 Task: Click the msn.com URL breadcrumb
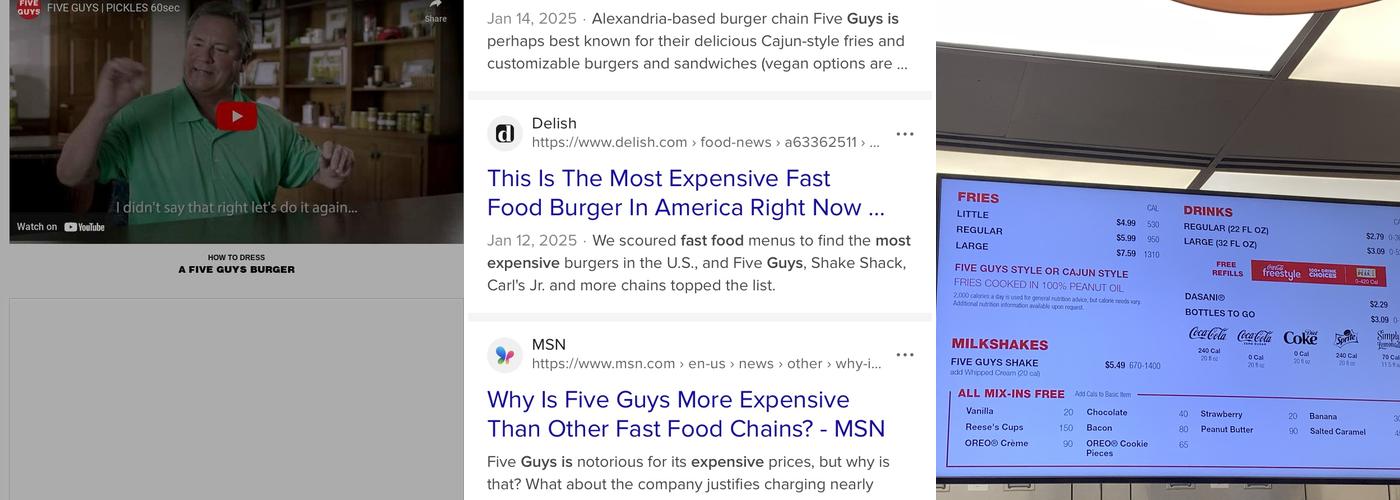pyautogui.click(x=705, y=364)
